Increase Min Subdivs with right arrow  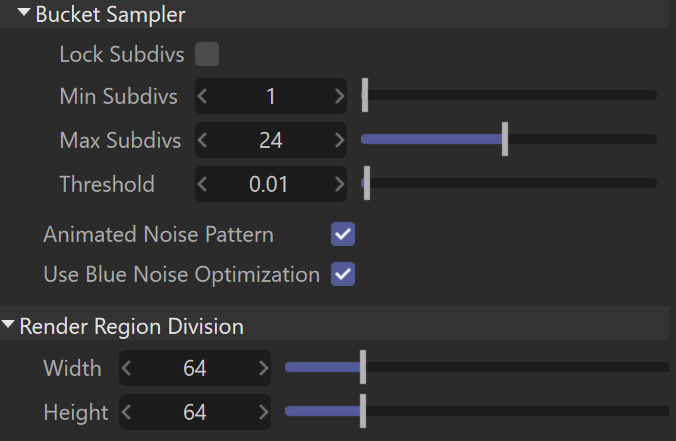coord(340,96)
